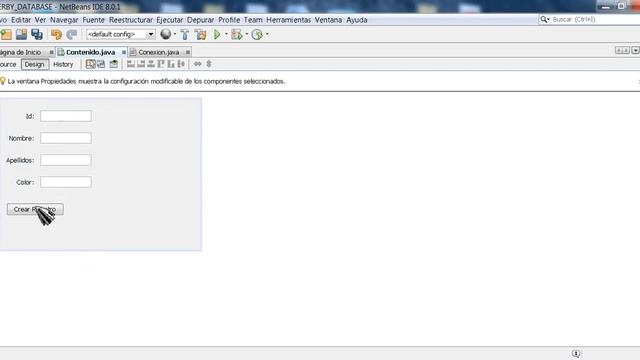Expand the Profile Project dropdown arrow
Screen dimensions: 640x360
(x=267, y=34)
